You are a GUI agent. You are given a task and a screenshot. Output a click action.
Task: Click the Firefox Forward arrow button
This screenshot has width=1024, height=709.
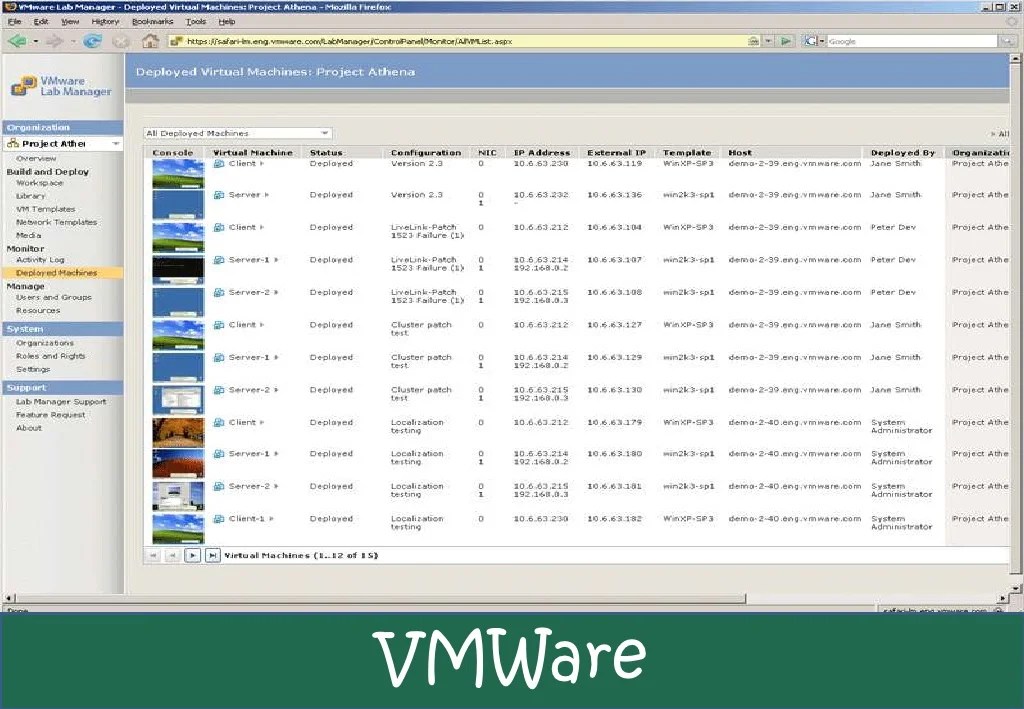point(54,41)
